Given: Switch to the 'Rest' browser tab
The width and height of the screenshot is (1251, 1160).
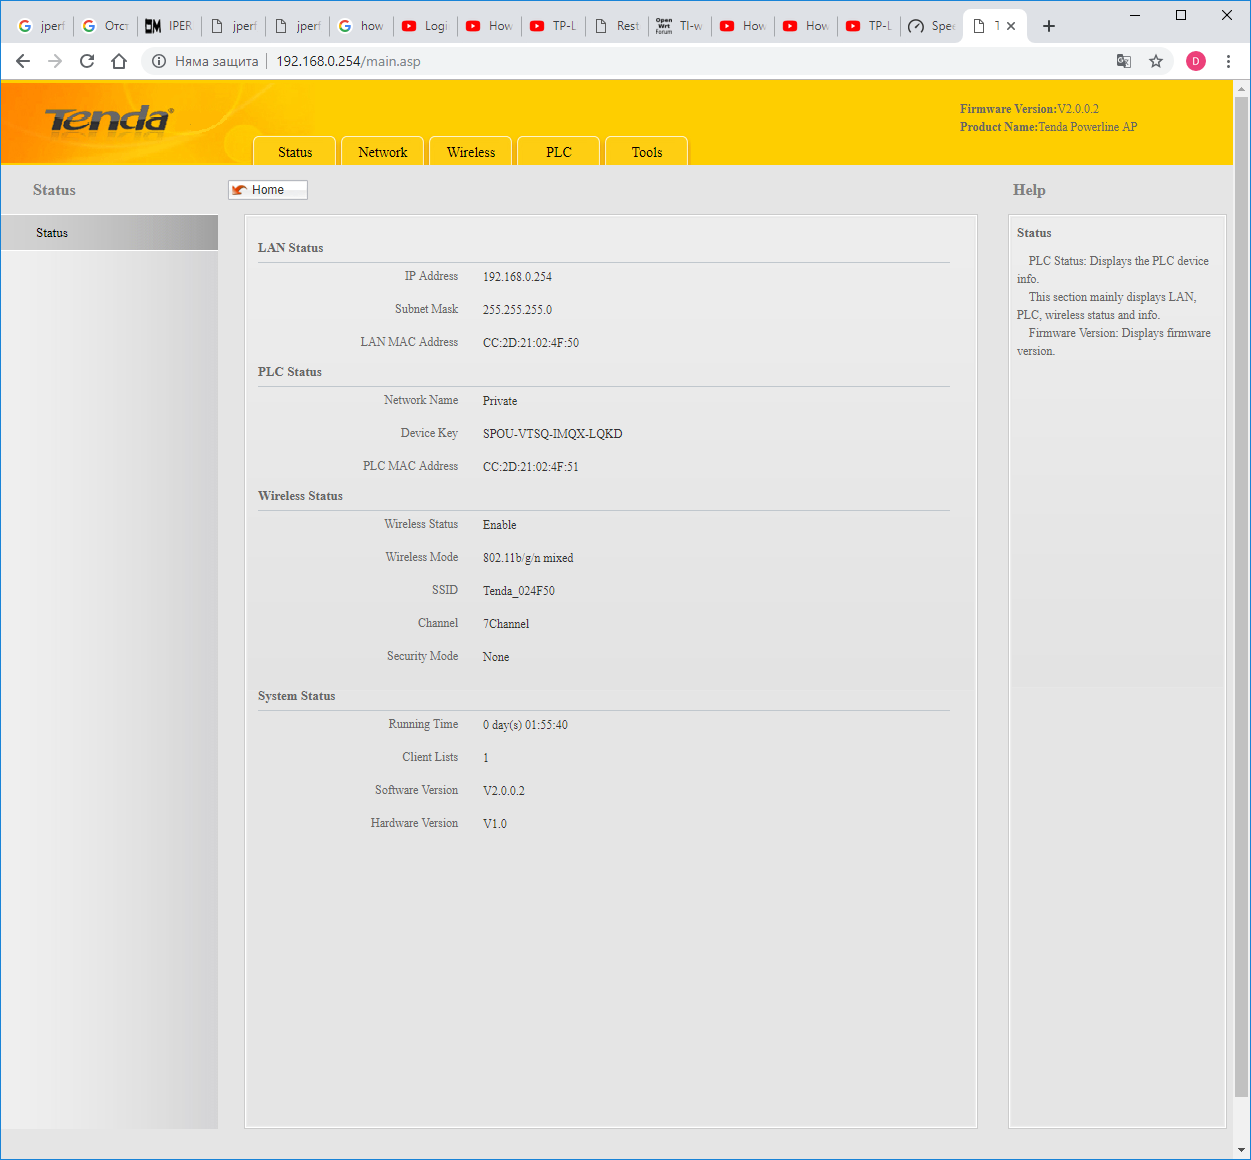Looking at the screenshot, I should [617, 26].
